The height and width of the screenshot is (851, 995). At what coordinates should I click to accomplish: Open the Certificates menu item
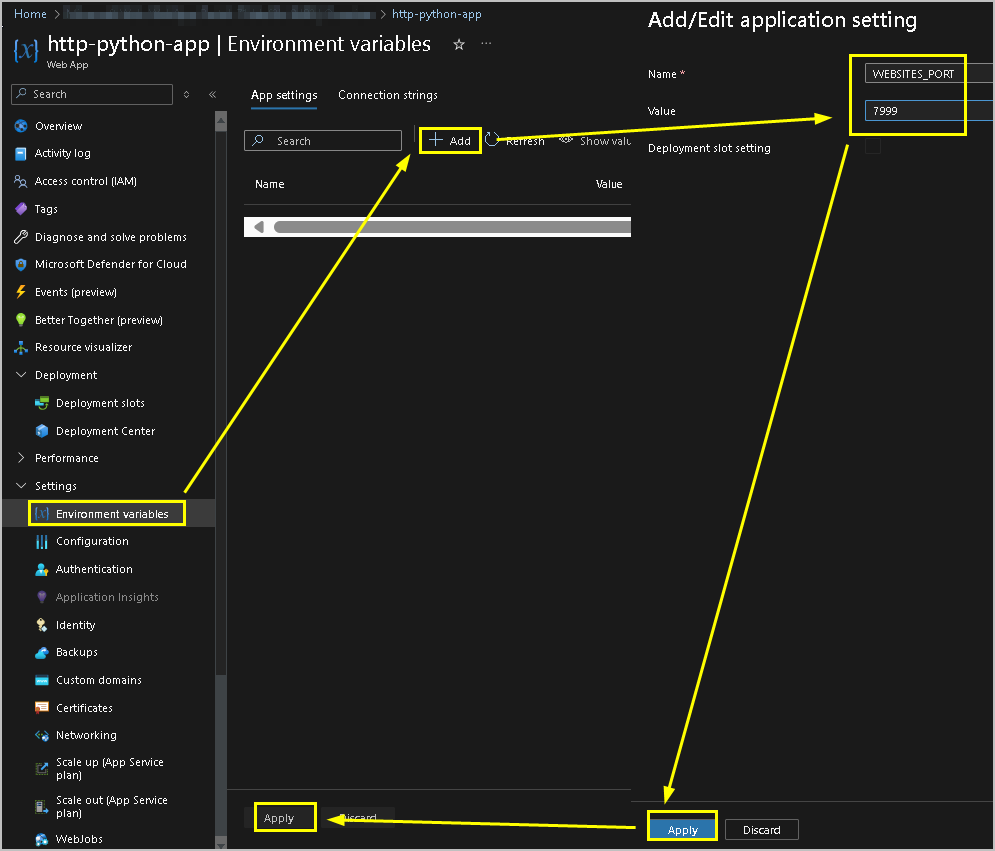click(84, 708)
